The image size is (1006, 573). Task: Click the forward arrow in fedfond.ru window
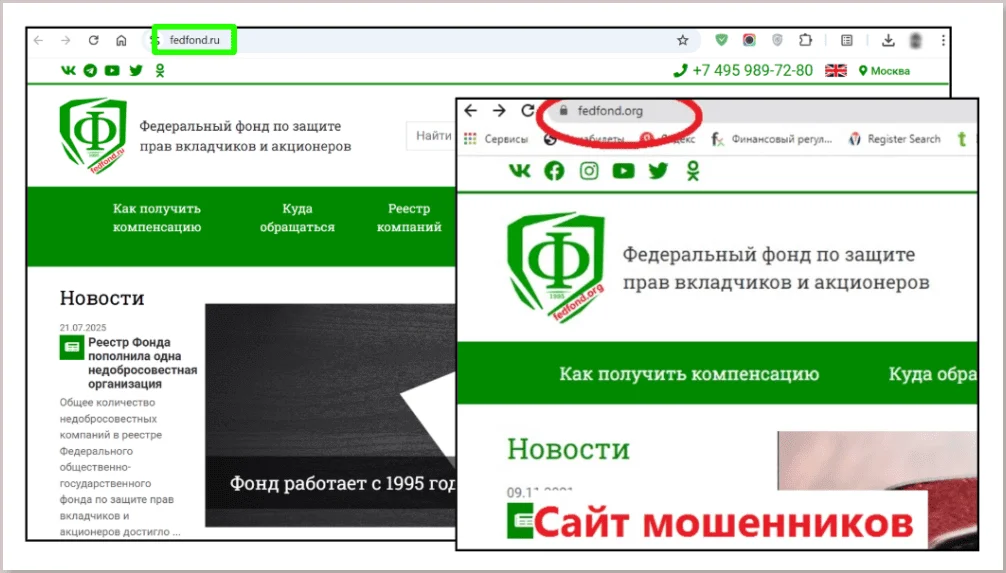[65, 40]
